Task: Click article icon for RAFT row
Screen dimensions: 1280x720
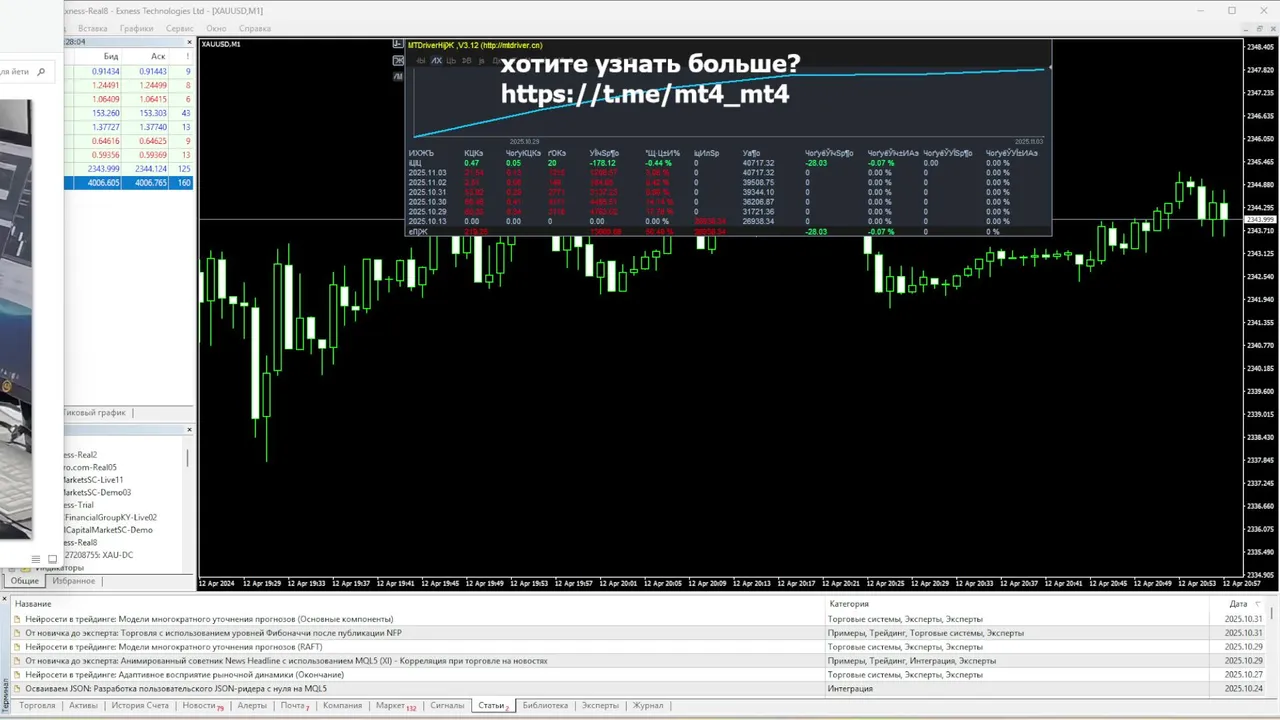Action: click(17, 647)
